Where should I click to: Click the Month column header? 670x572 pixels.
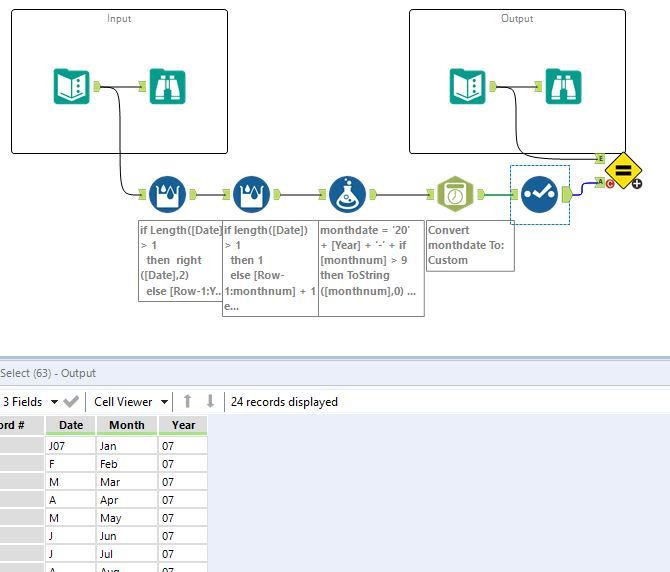pyautogui.click(x=126, y=425)
